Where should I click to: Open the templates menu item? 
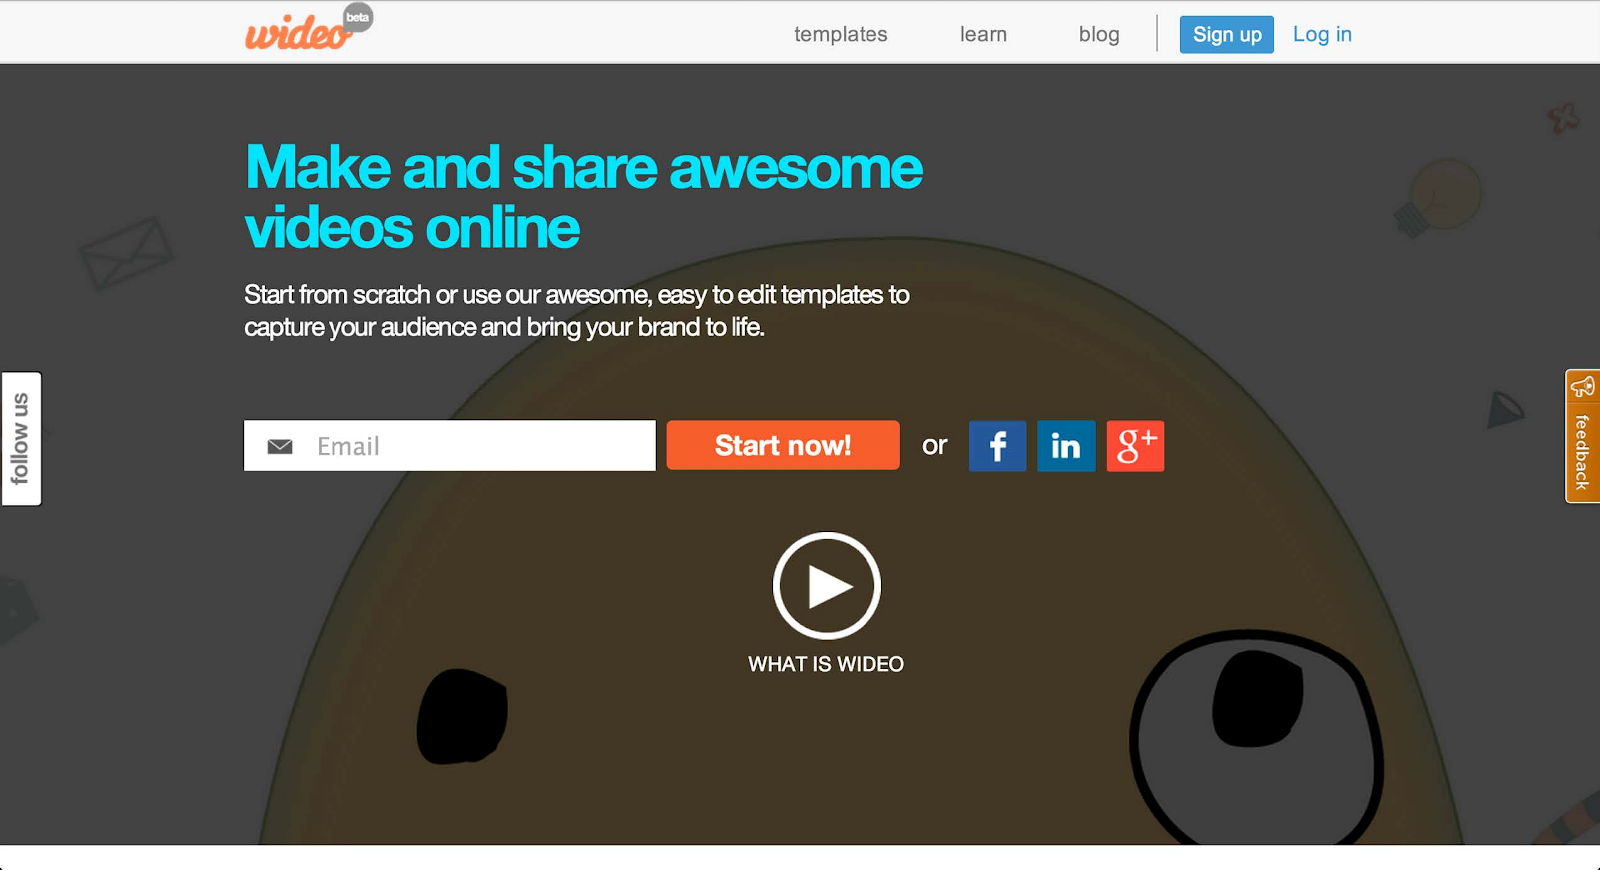[x=841, y=34]
